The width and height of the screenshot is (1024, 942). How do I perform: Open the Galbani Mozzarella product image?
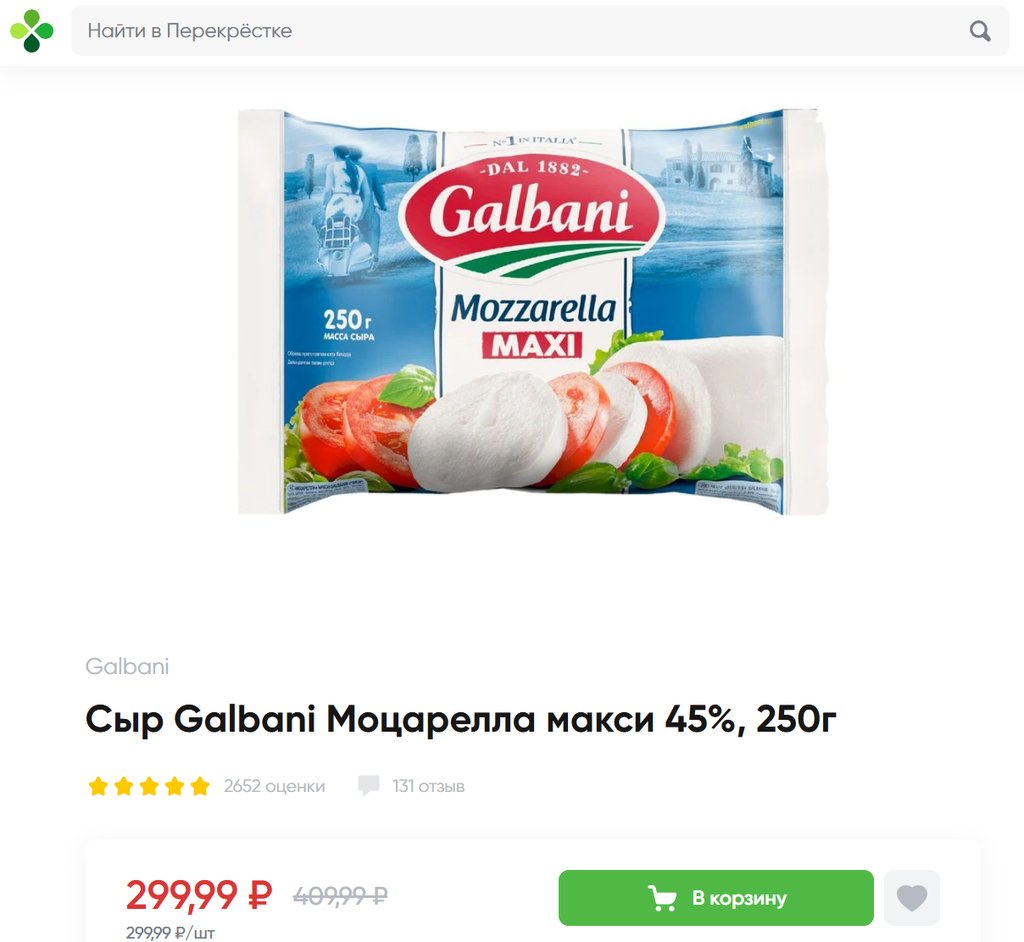point(533,312)
